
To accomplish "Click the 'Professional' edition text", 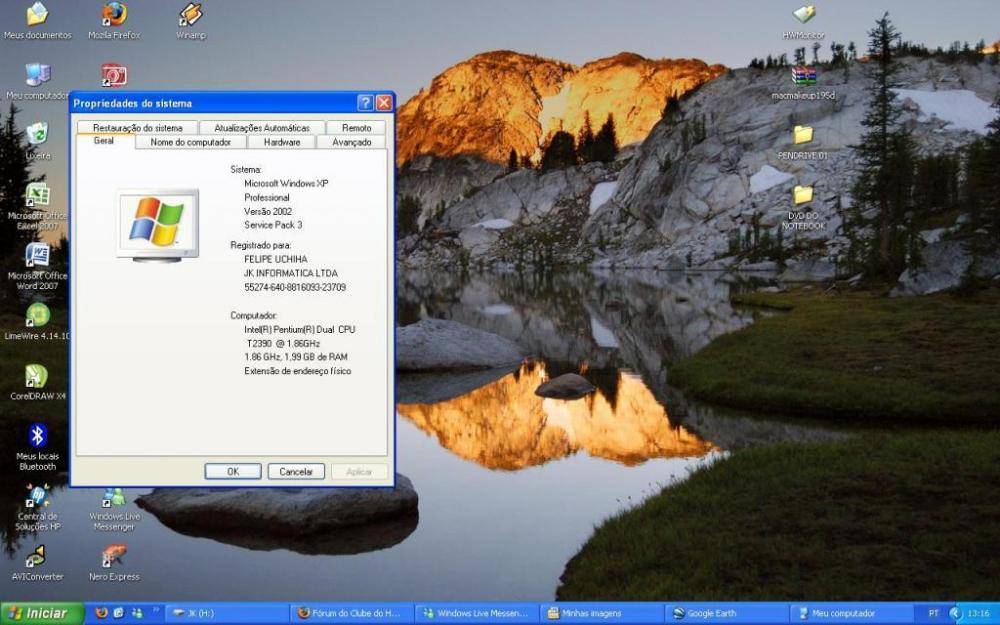I will click(x=267, y=198).
